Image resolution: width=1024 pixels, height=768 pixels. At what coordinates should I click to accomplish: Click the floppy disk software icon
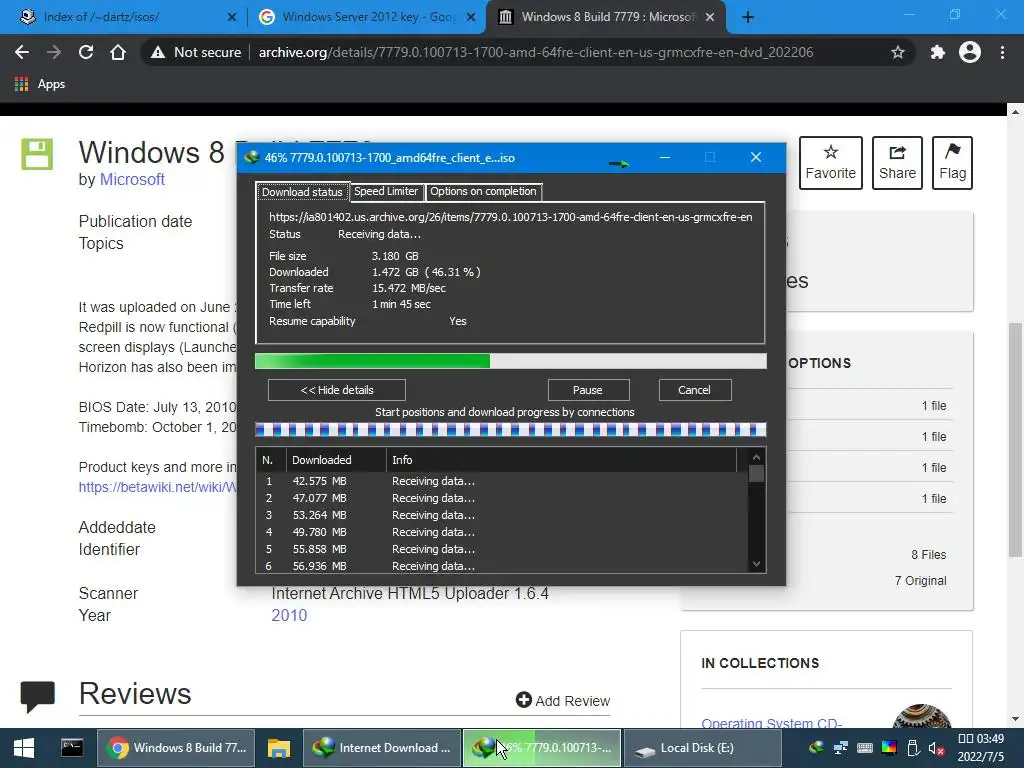tap(37, 154)
